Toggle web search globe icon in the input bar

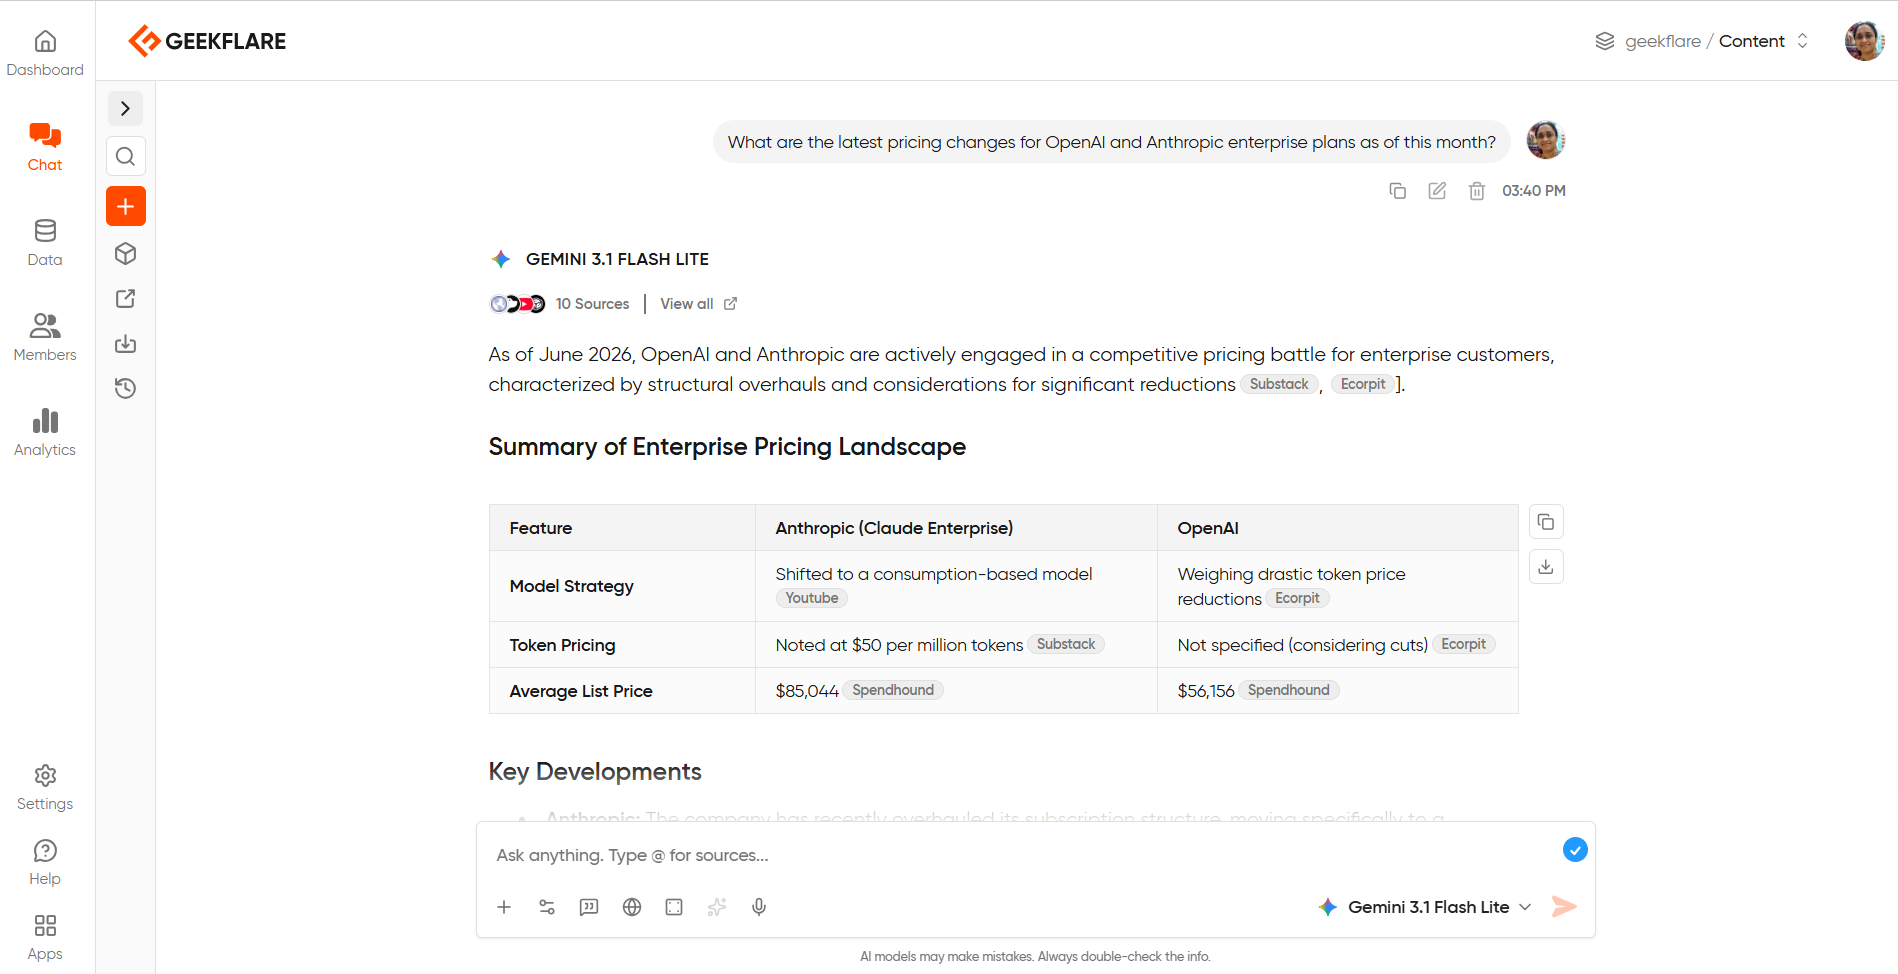pyautogui.click(x=632, y=907)
